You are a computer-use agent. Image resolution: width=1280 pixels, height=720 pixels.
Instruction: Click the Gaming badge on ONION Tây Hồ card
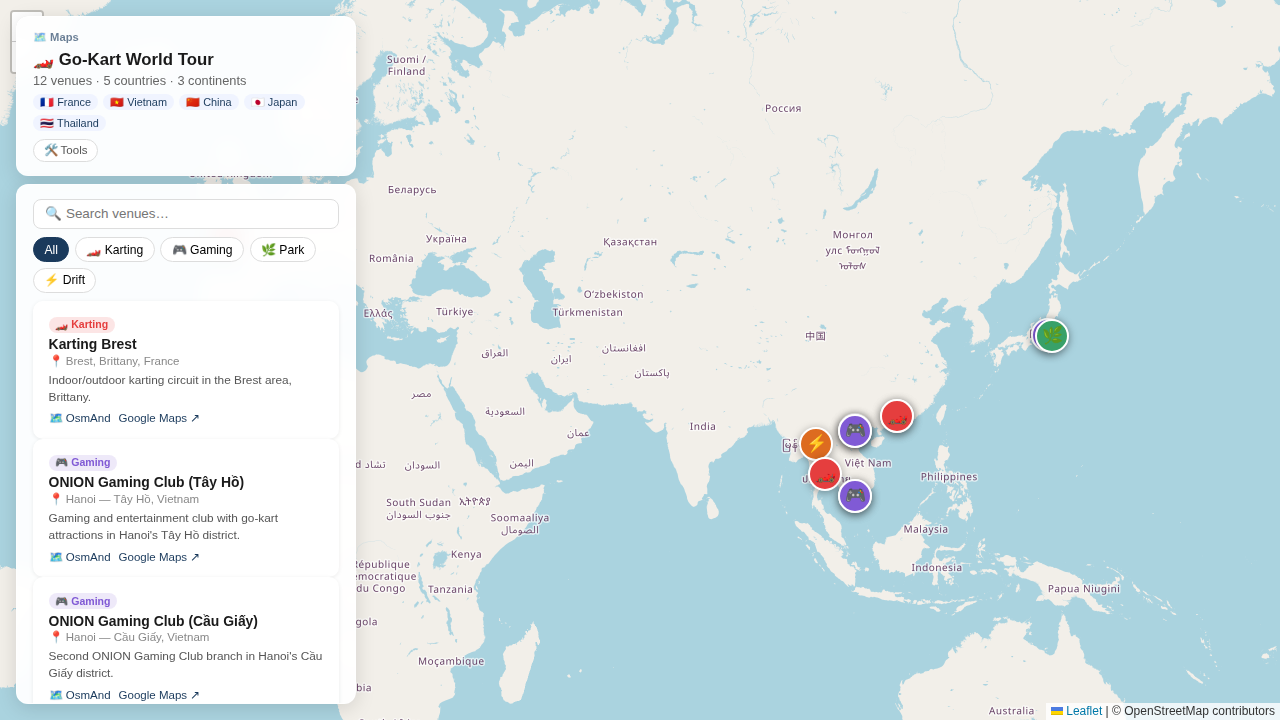tap(83, 463)
